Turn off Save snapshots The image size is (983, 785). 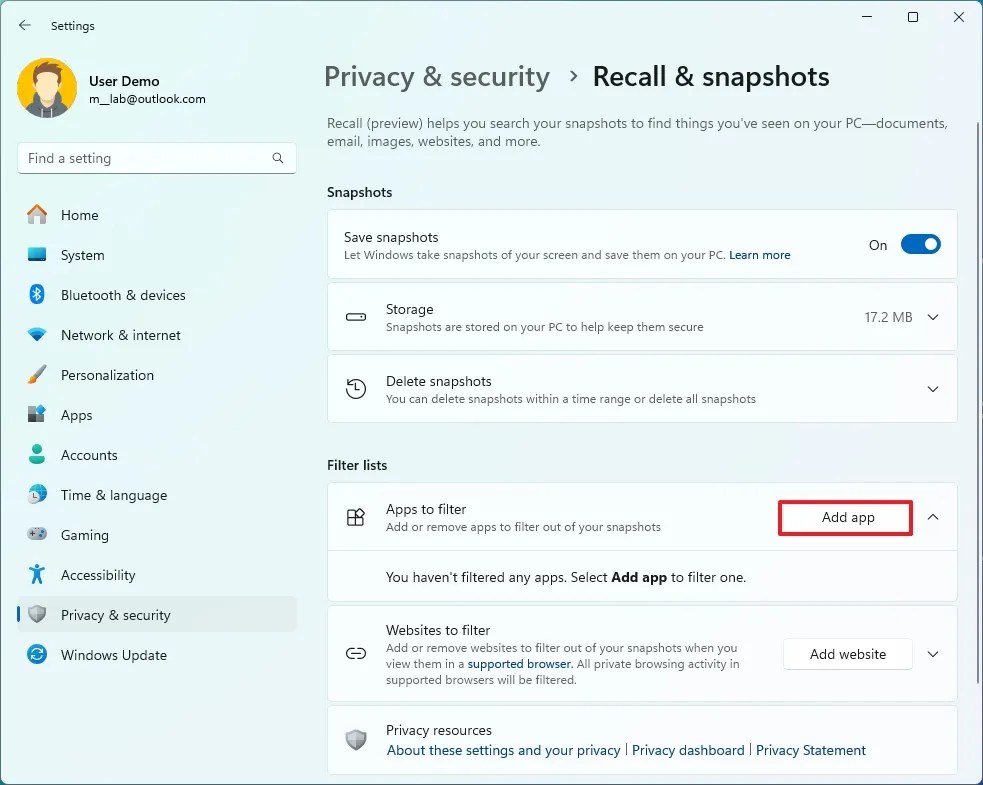point(920,243)
